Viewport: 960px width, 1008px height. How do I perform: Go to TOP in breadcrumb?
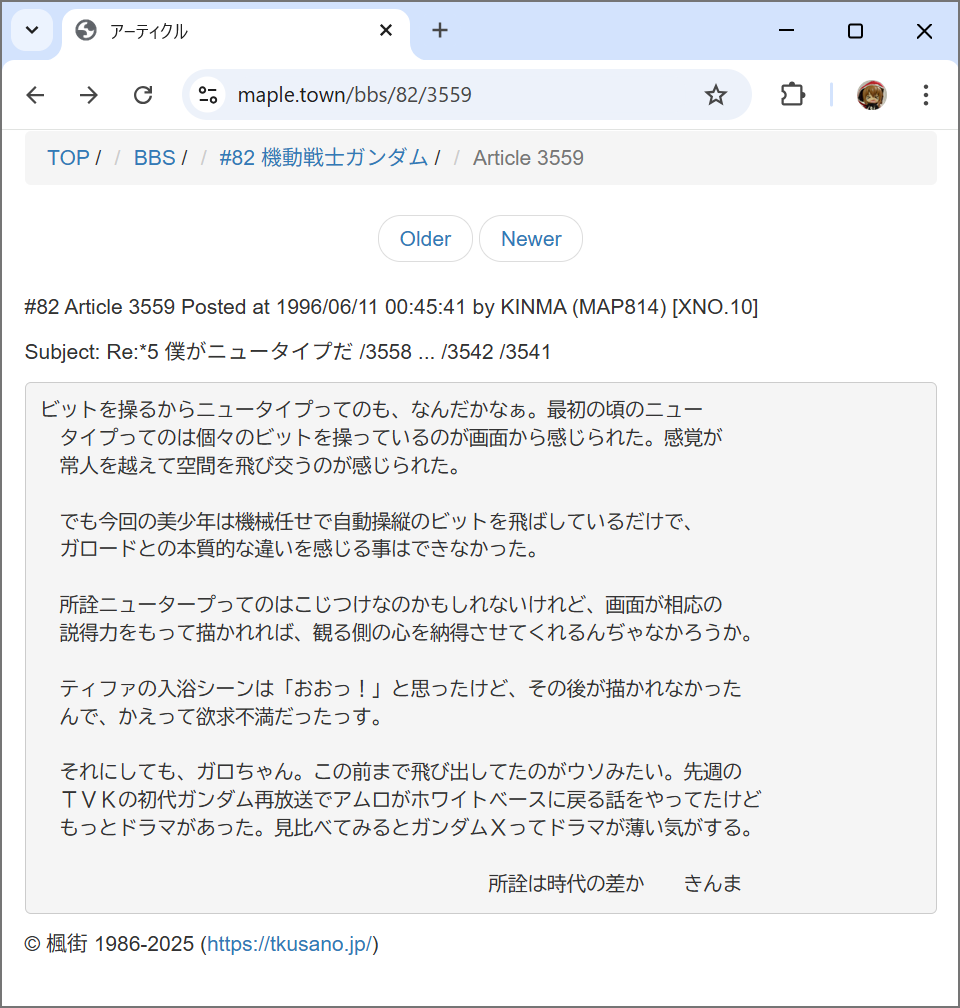(x=68, y=158)
